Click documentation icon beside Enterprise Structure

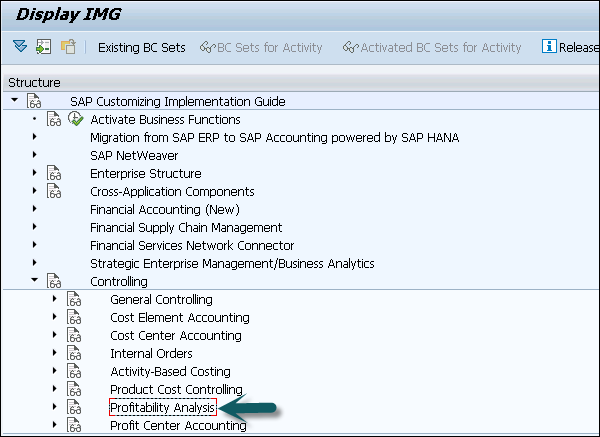coord(54,174)
